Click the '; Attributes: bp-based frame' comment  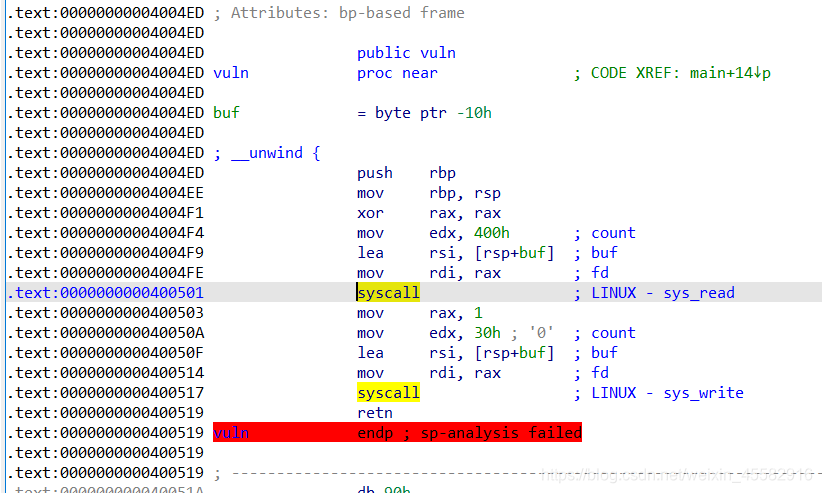(x=339, y=13)
